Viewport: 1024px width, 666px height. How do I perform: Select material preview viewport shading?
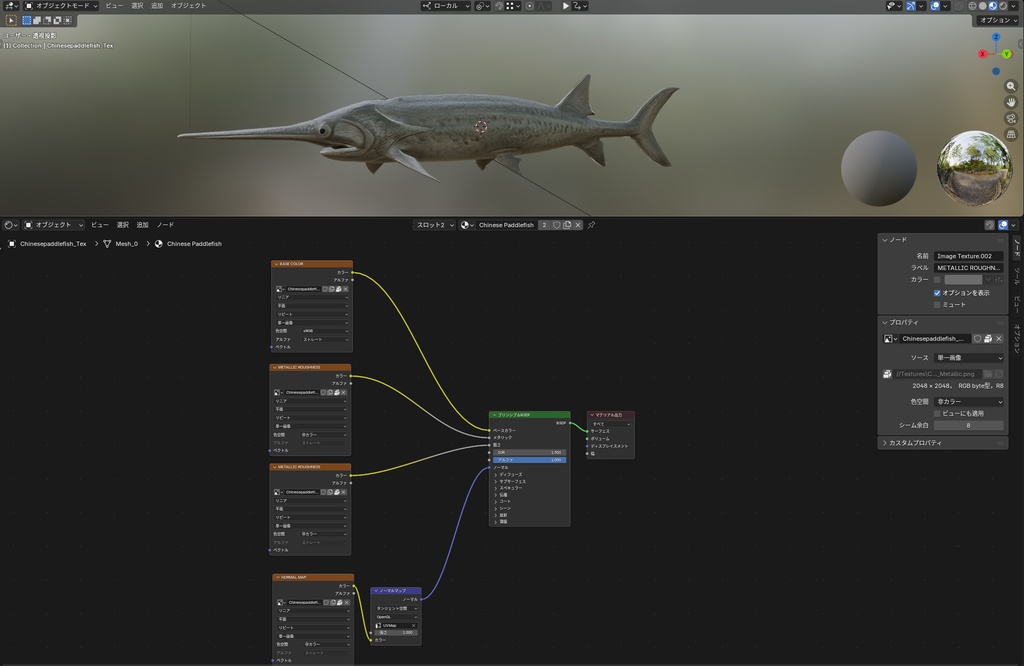[993, 6]
